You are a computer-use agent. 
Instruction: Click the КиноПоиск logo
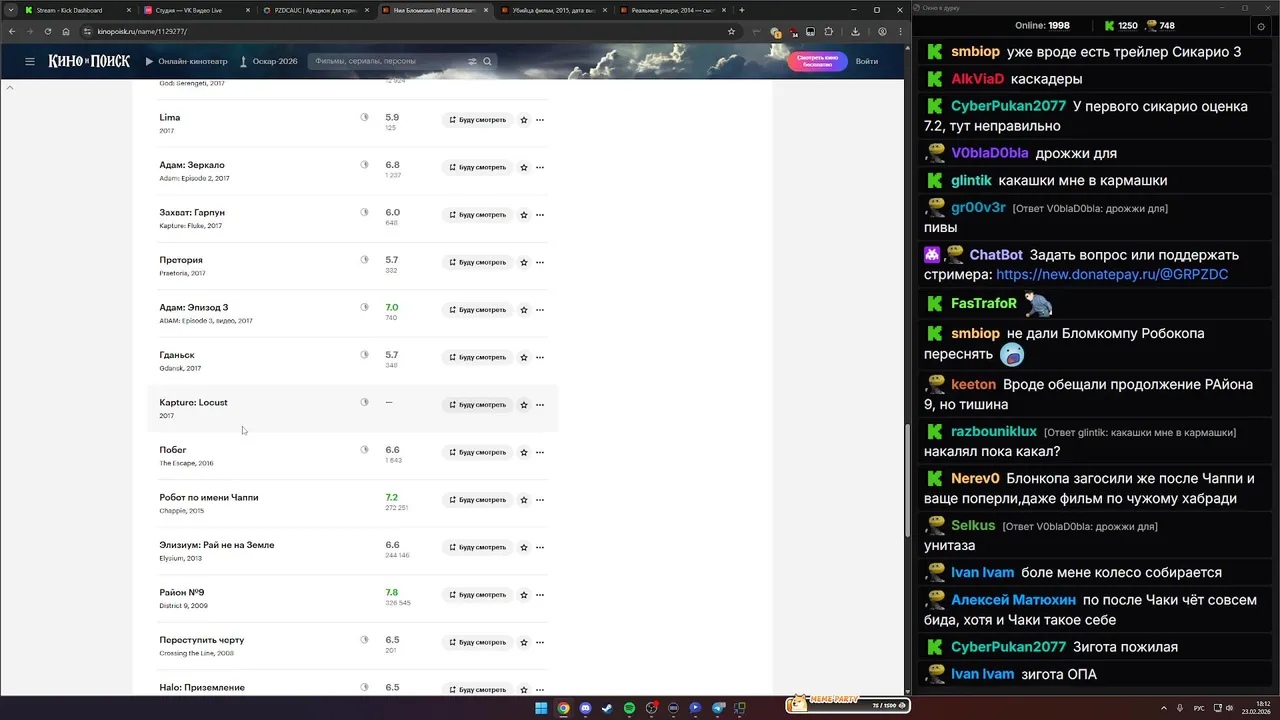[89, 61]
